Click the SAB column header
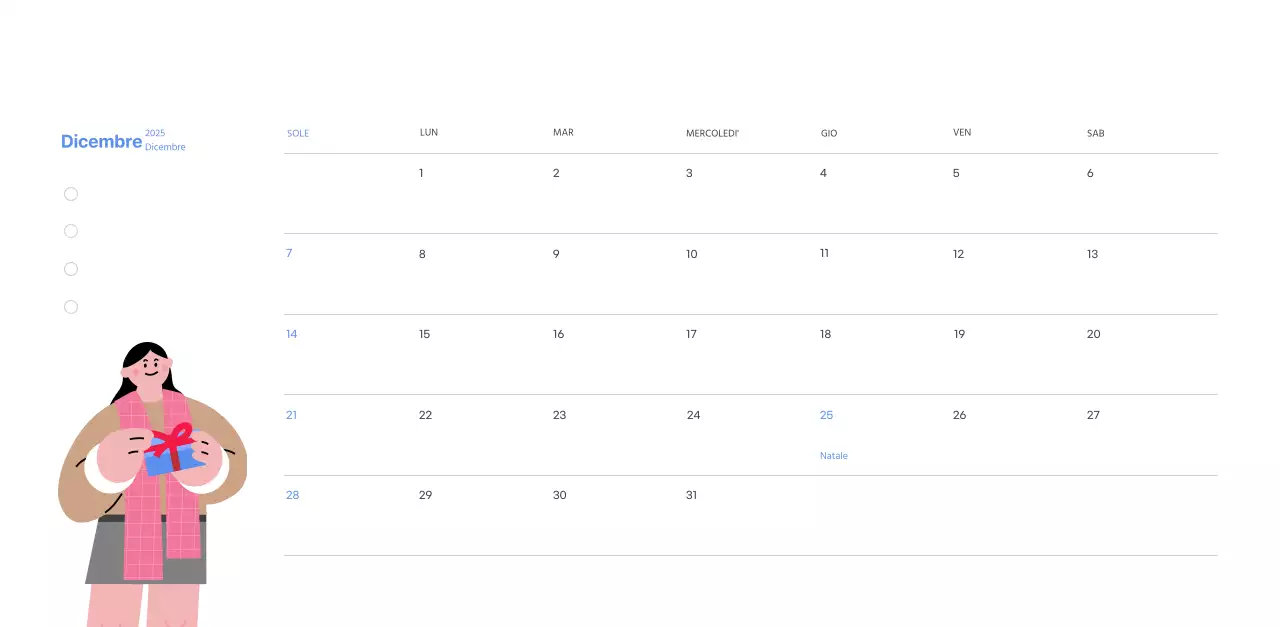This screenshot has width=1280, height=627. [1094, 133]
